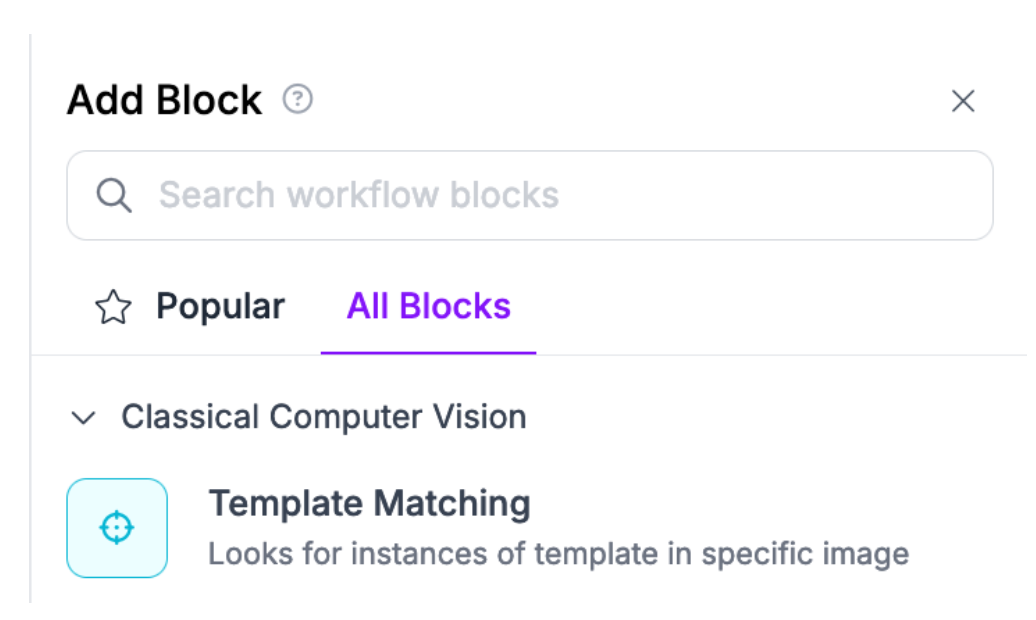The height and width of the screenshot is (620, 1036).
Task: Click the star icon beside Popular
Action: coord(113,307)
